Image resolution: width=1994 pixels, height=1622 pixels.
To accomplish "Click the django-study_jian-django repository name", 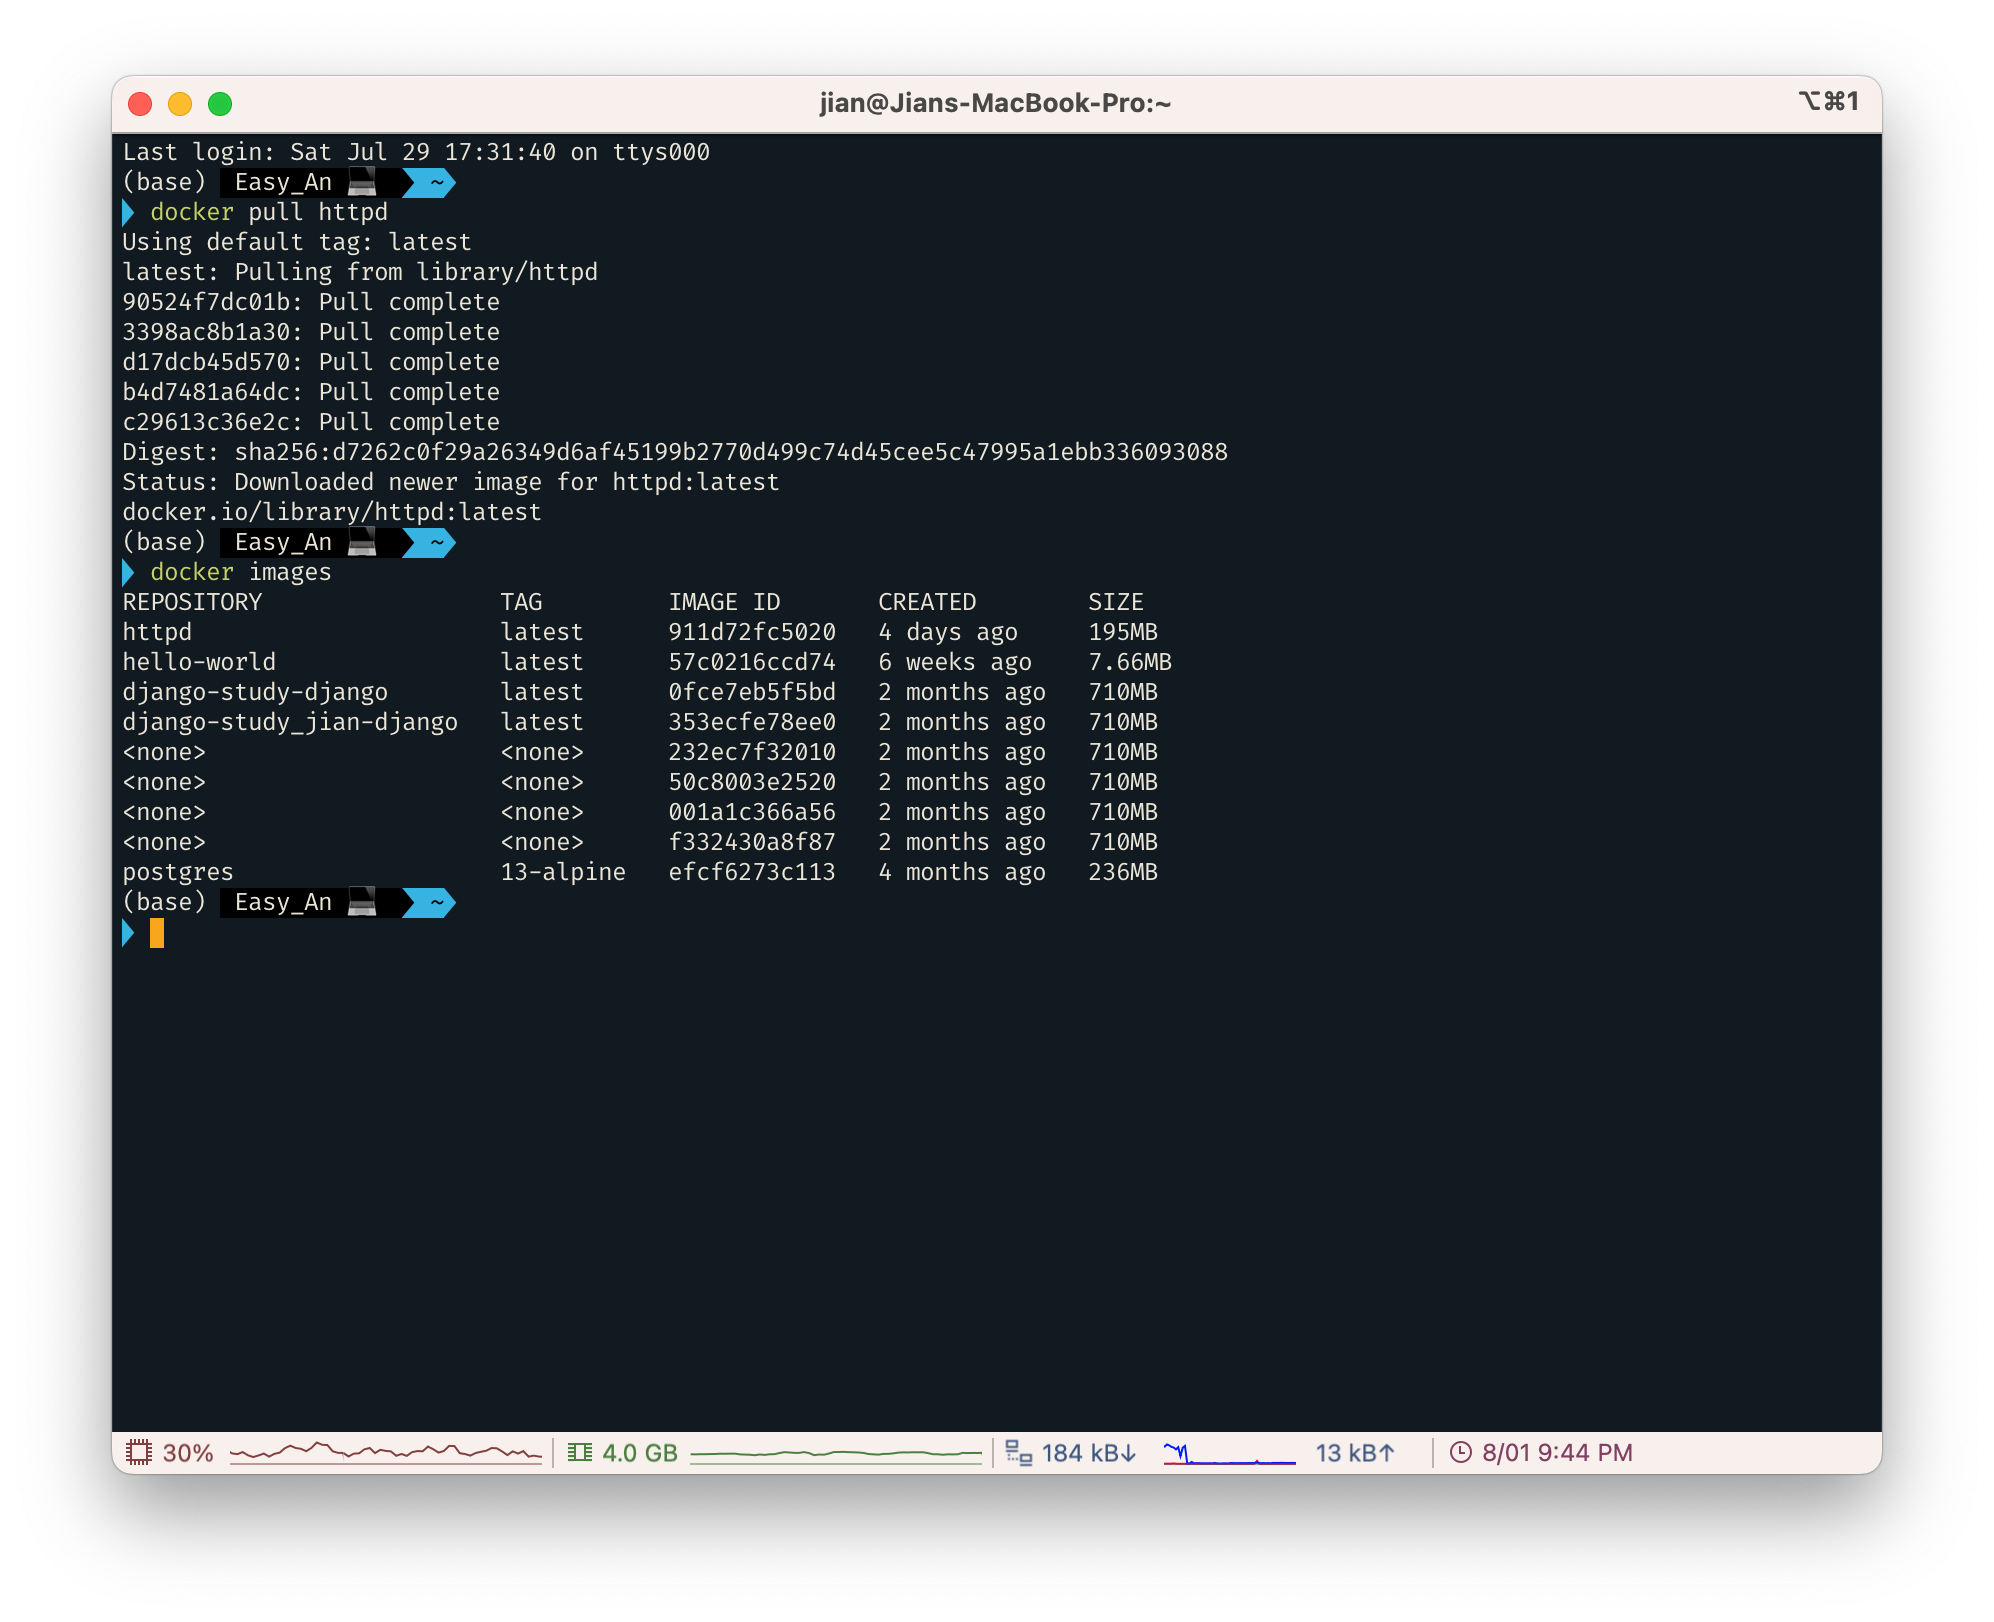I will tap(290, 722).
